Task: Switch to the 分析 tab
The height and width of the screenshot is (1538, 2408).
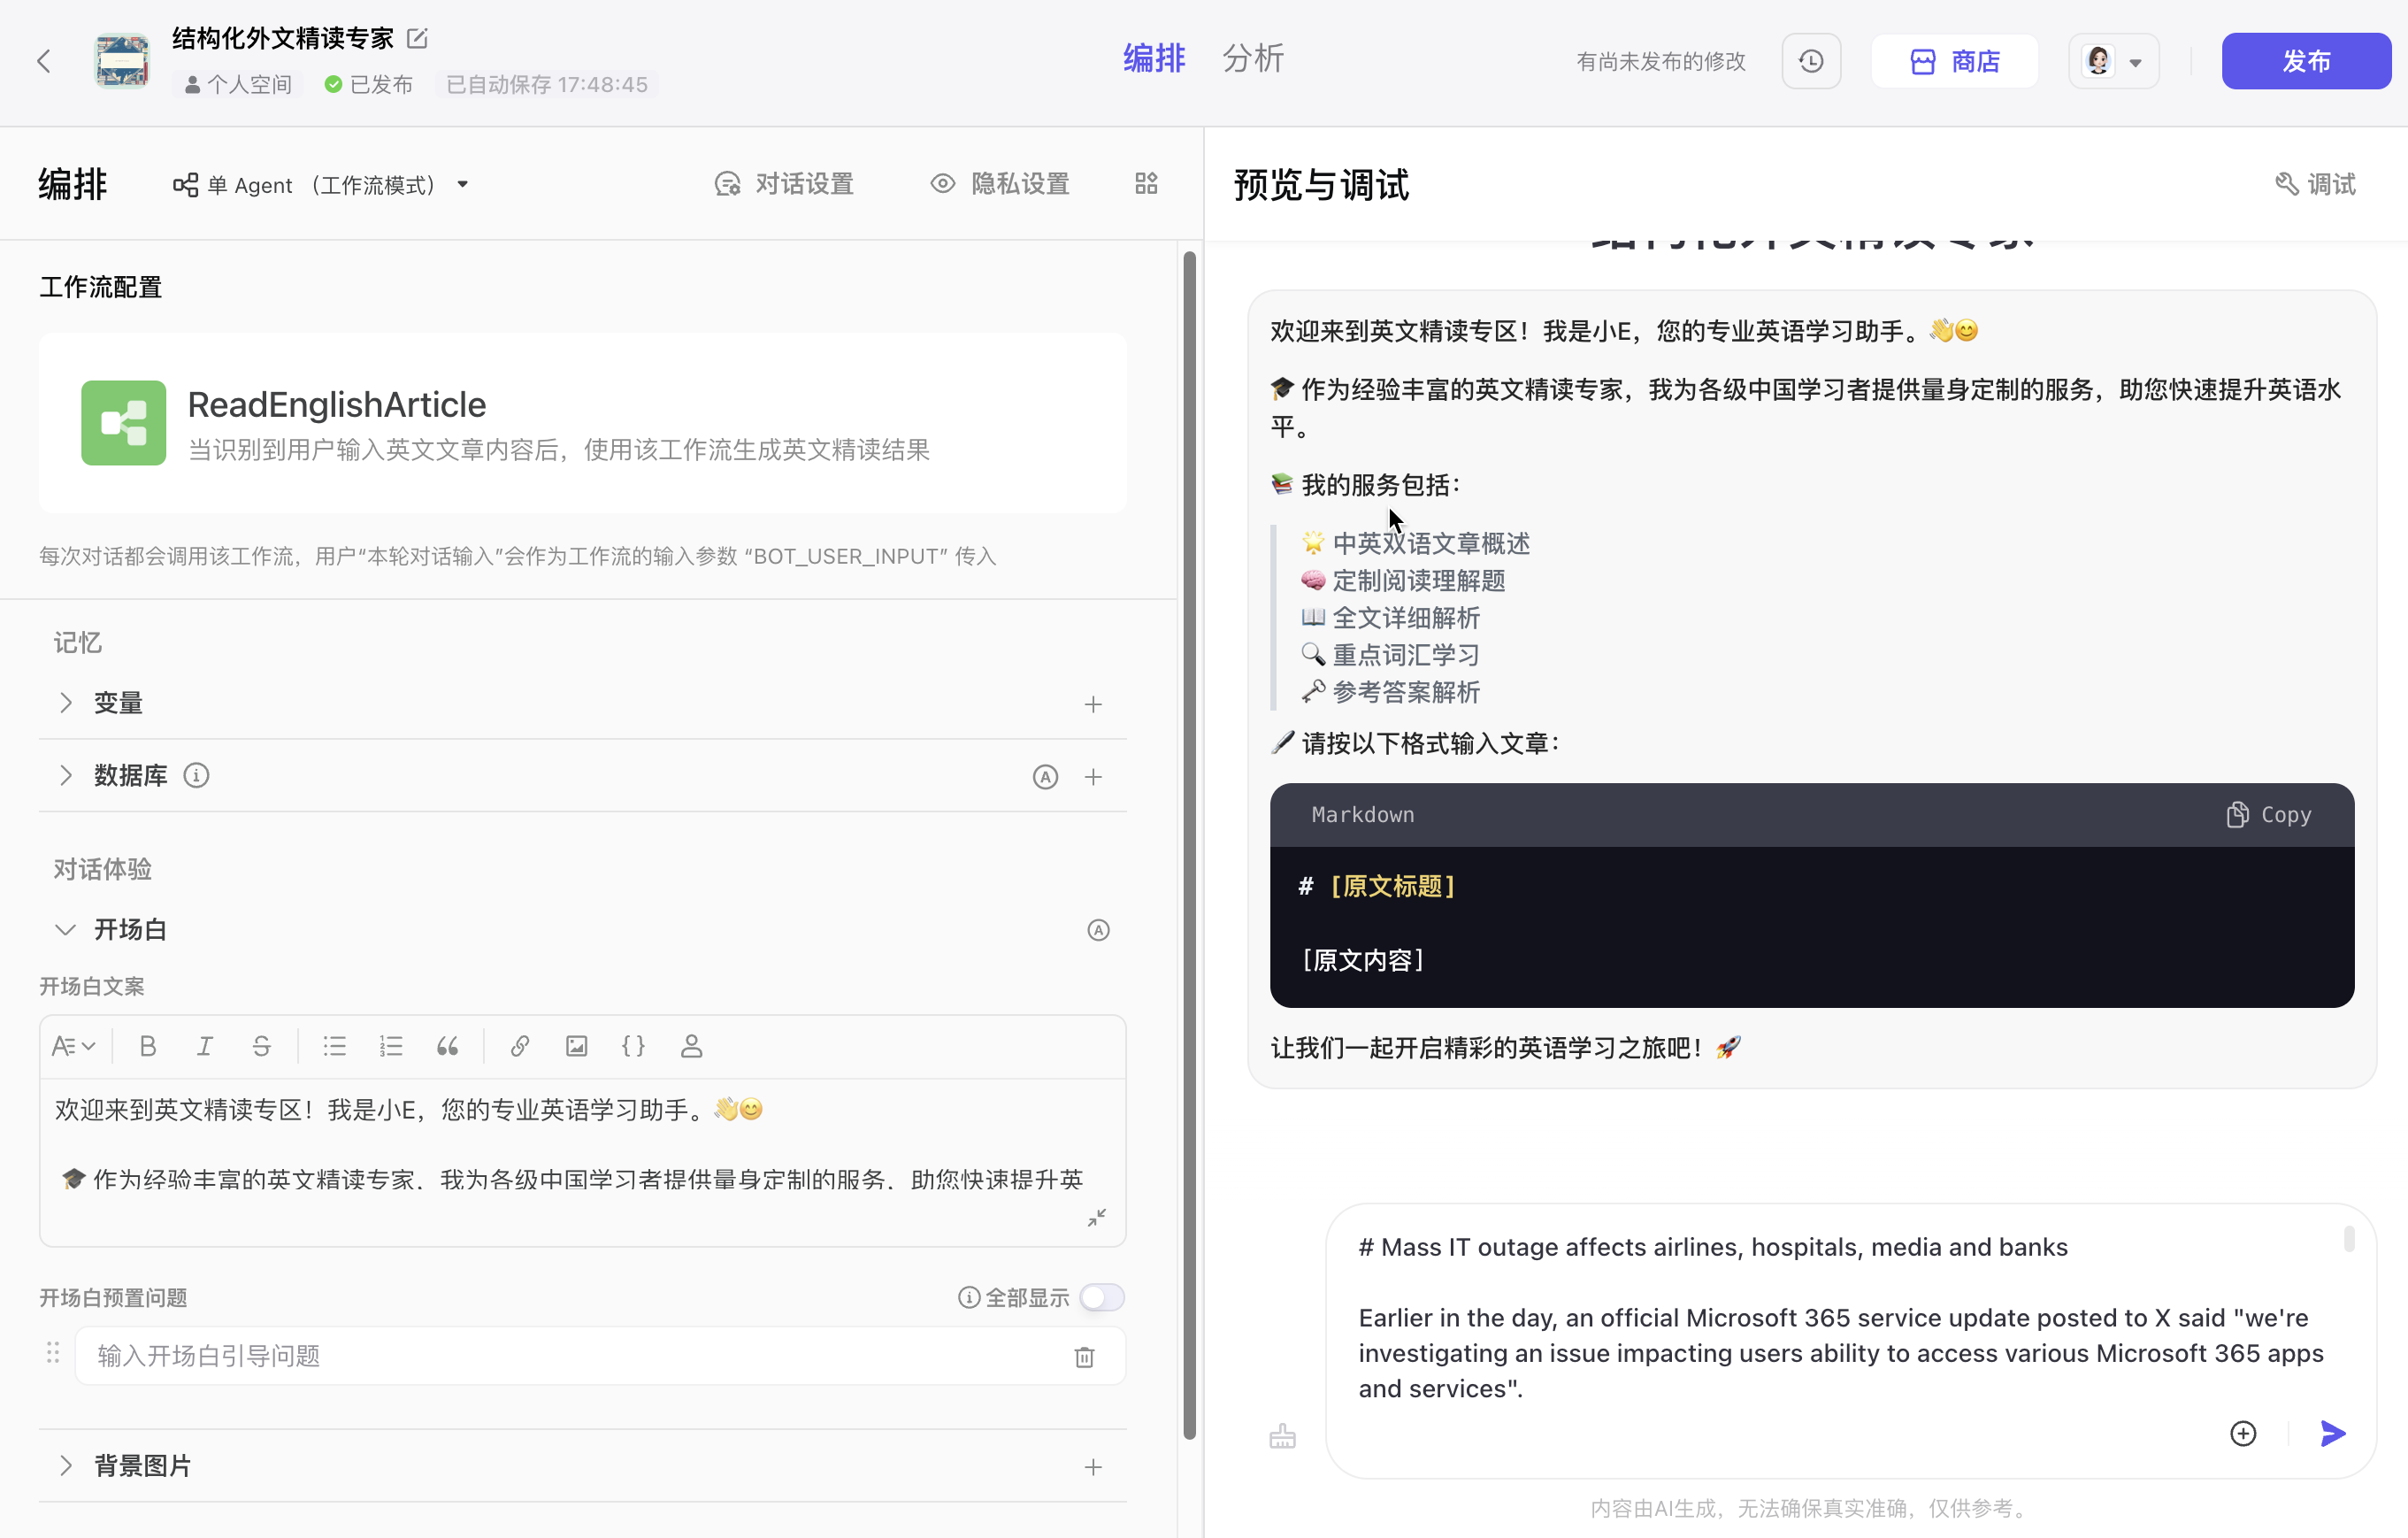Action: pos(1252,59)
